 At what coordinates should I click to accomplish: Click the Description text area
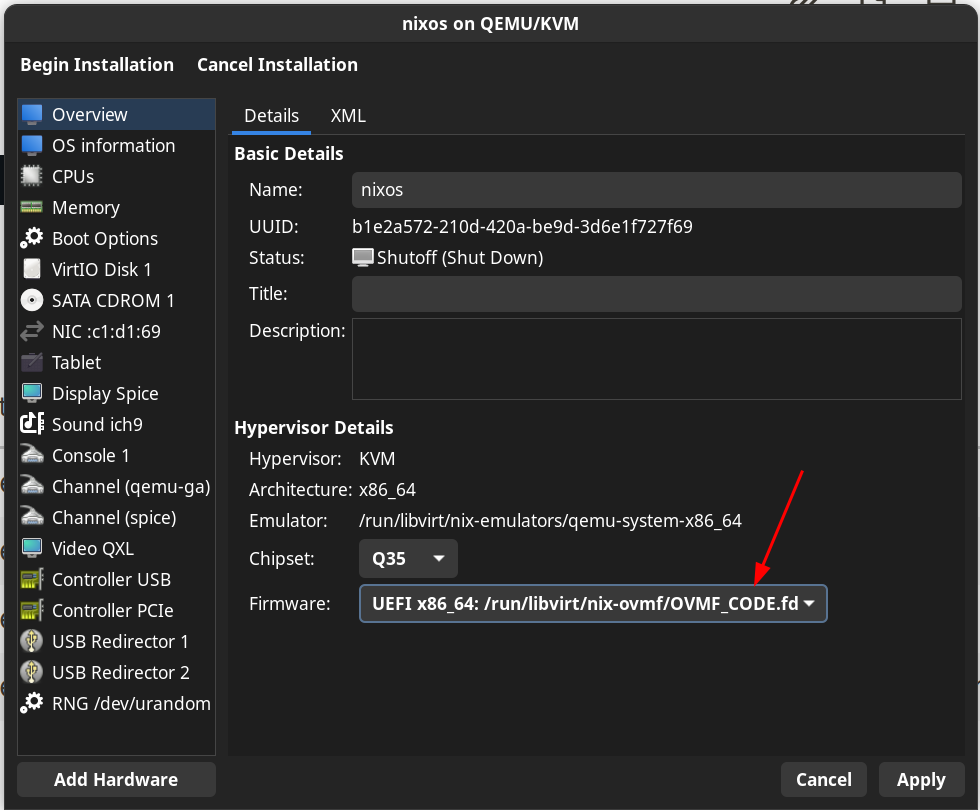[656, 359]
